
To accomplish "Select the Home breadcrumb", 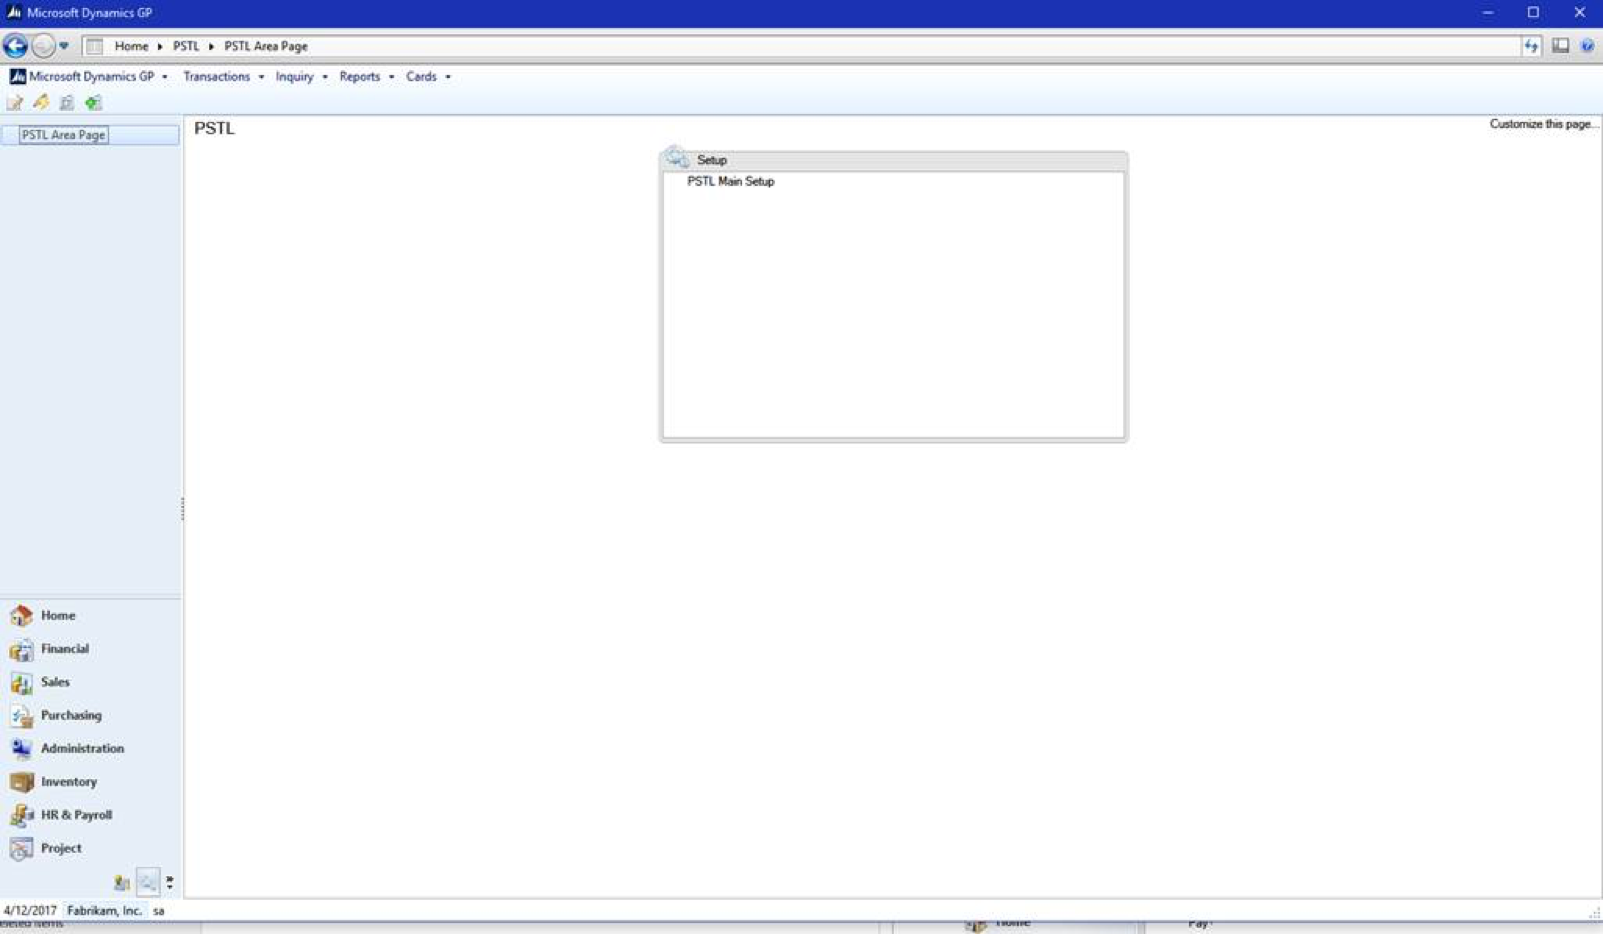I will point(131,46).
